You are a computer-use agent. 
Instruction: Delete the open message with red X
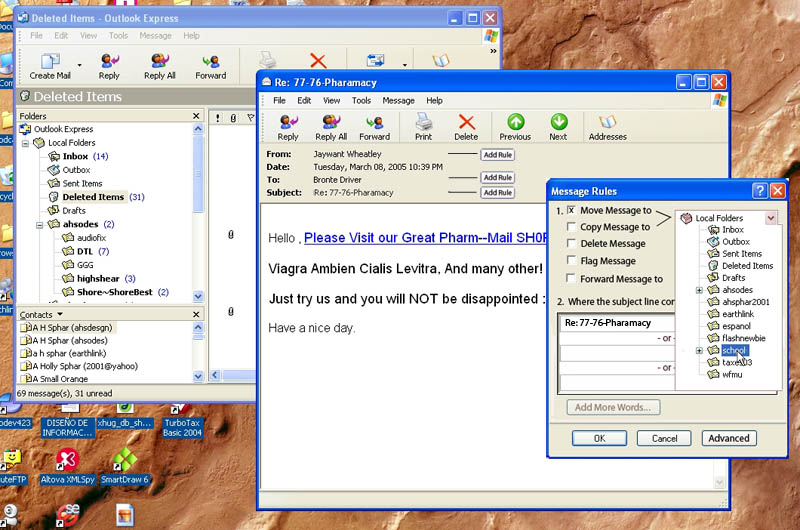pyautogui.click(x=466, y=127)
